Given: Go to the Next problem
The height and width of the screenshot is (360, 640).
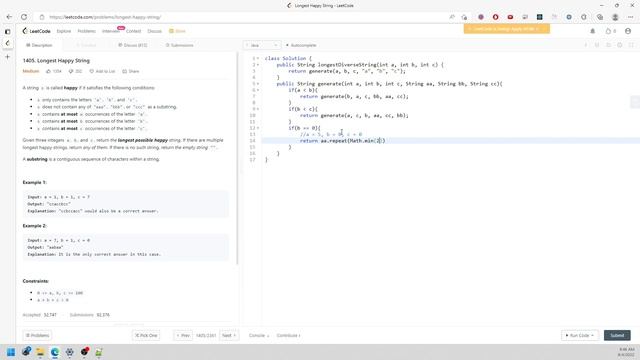Looking at the screenshot, I should click(x=229, y=336).
